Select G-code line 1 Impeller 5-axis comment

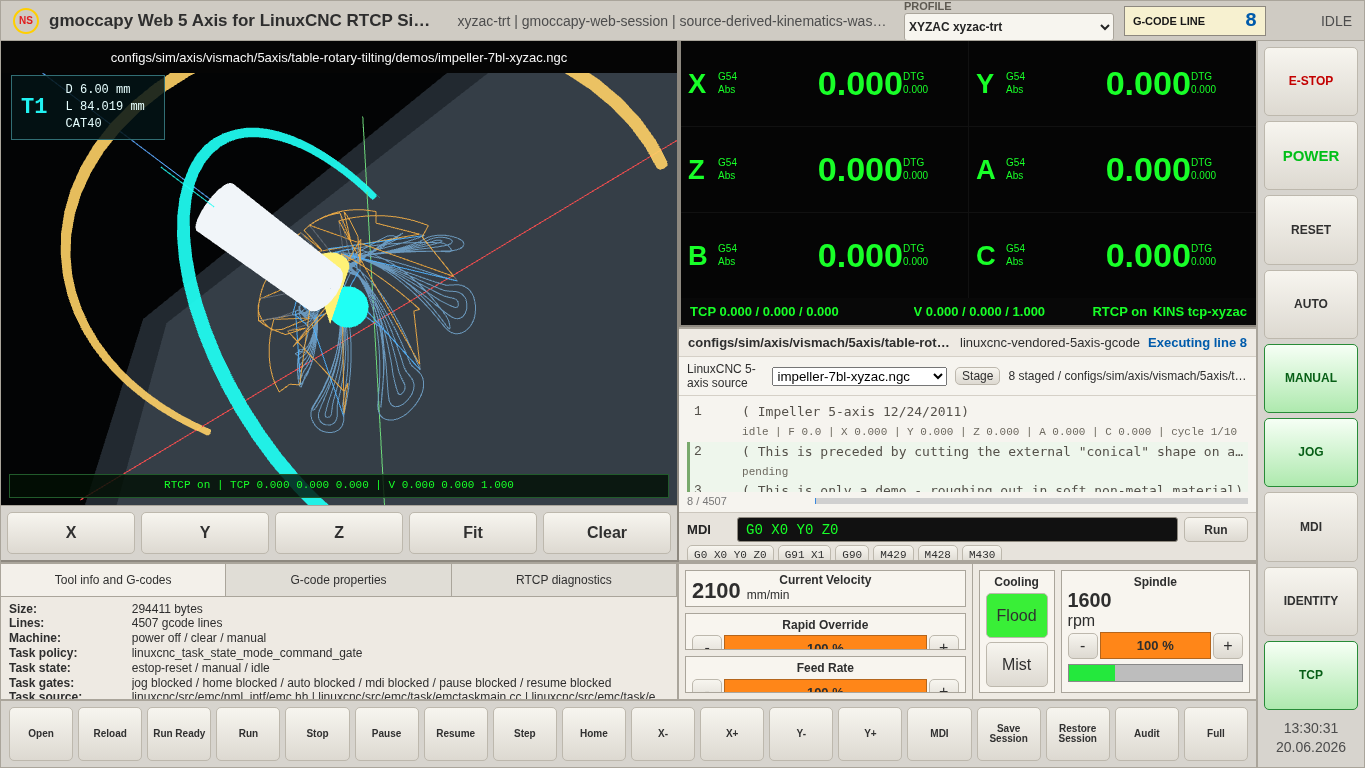coord(968,421)
